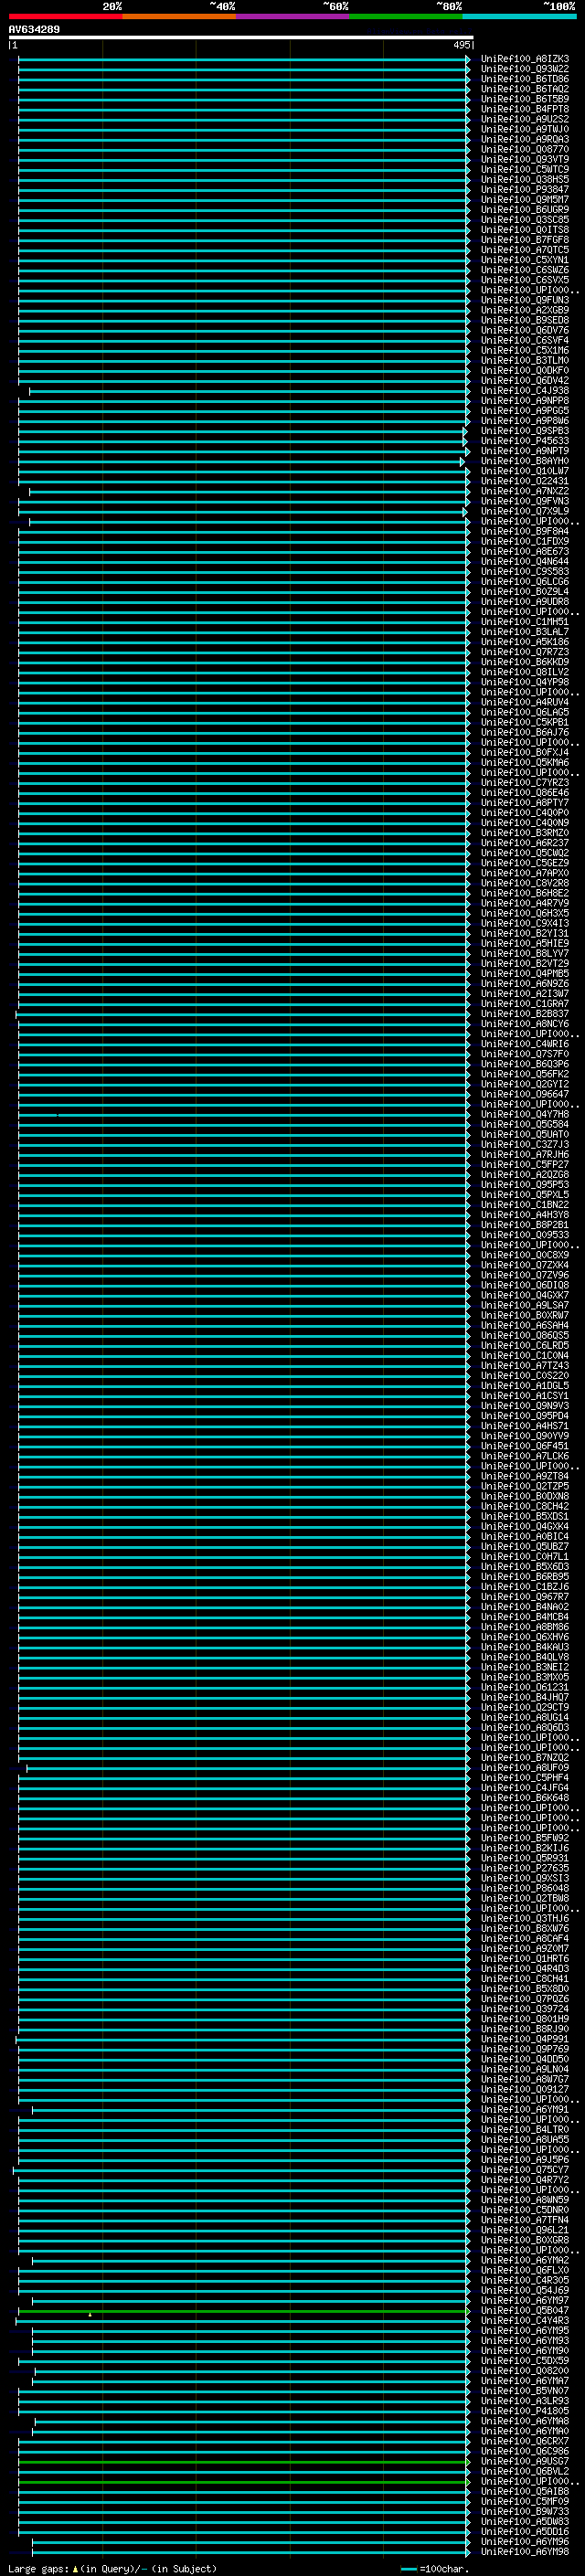
Task: Select UniRef100_C0H7L1 label
Action: coord(525,1557)
